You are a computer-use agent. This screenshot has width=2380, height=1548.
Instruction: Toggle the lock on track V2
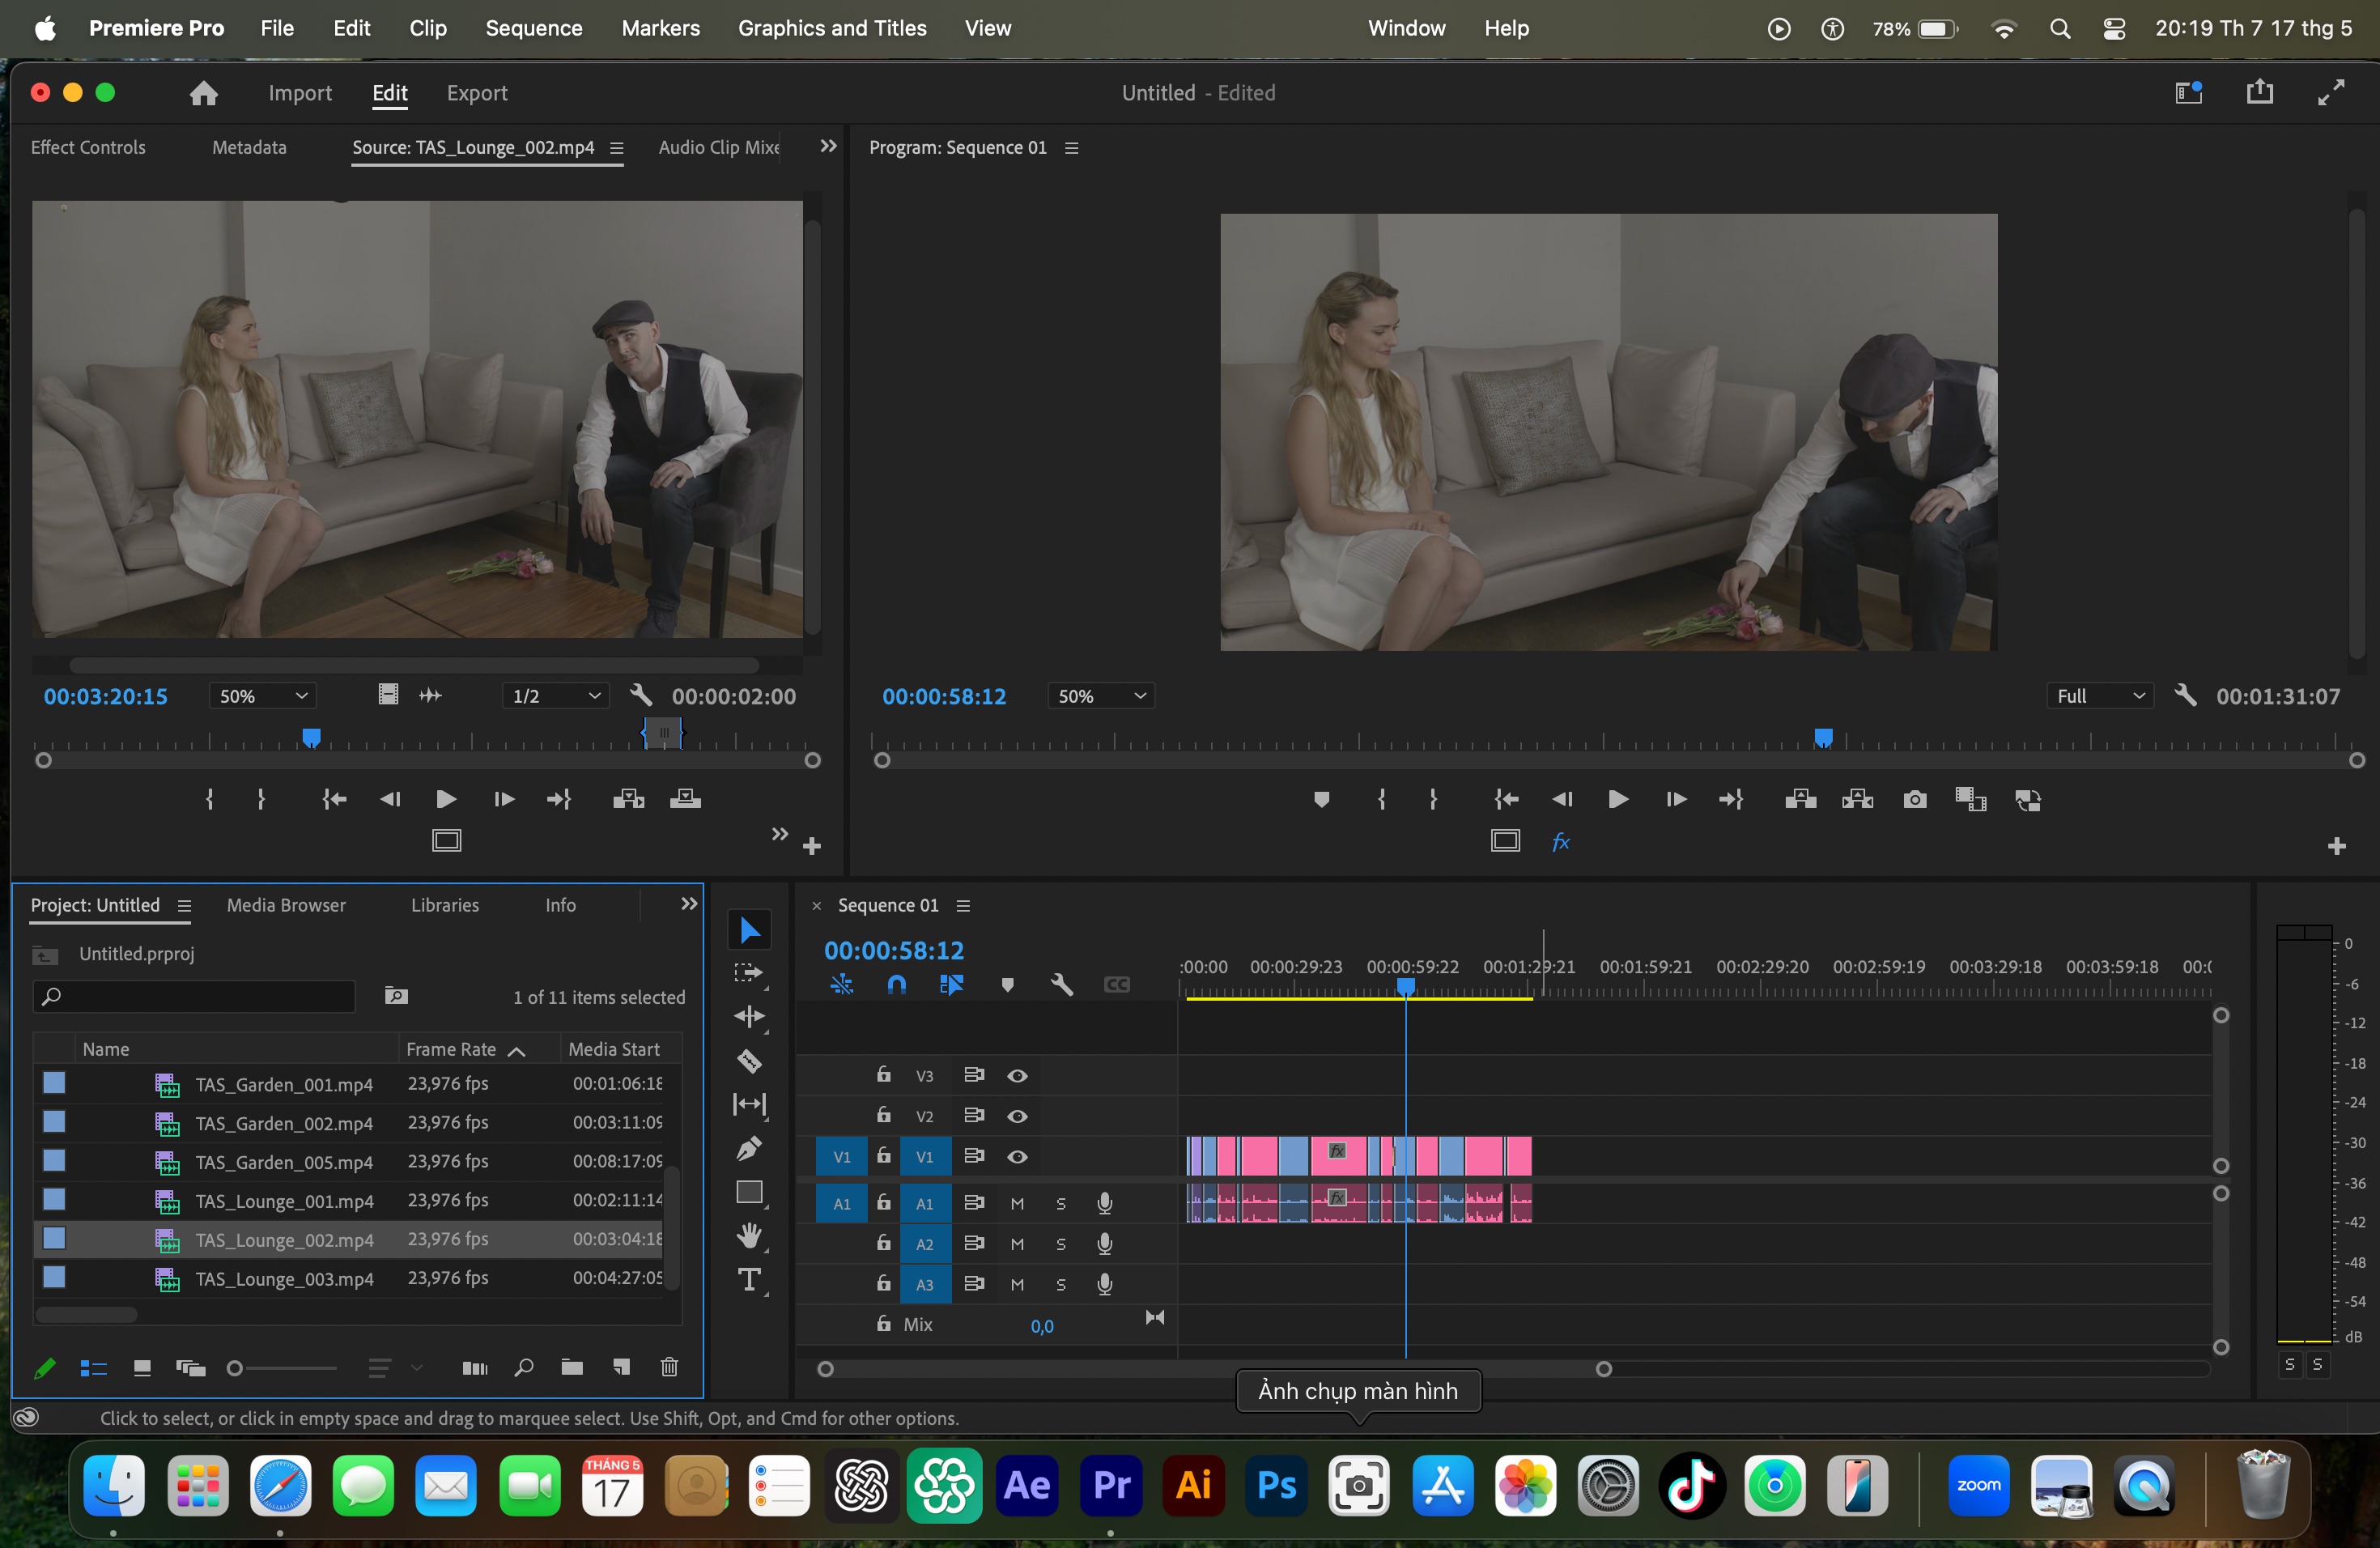pos(884,1114)
